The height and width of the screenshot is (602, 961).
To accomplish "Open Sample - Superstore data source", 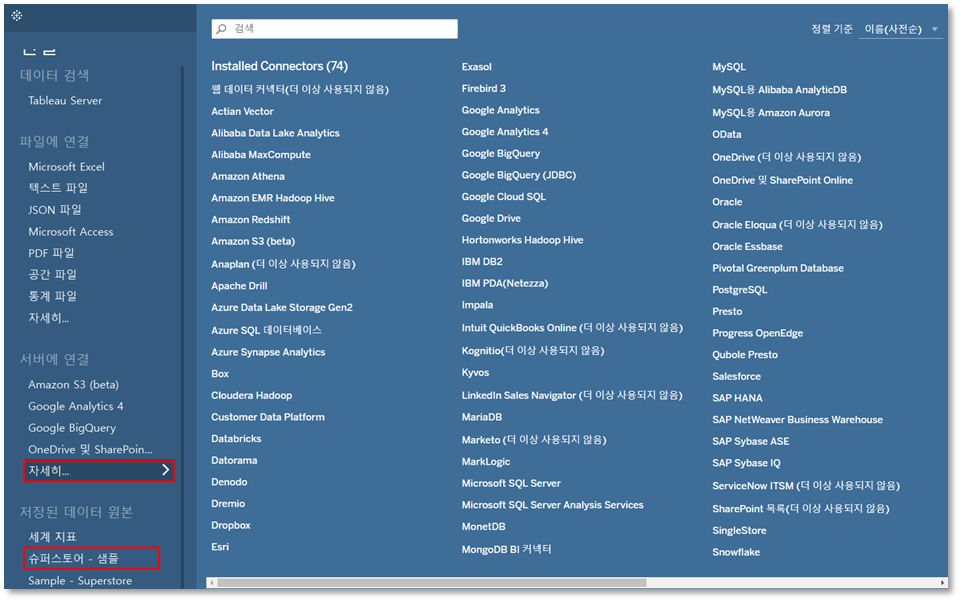I will pos(80,581).
